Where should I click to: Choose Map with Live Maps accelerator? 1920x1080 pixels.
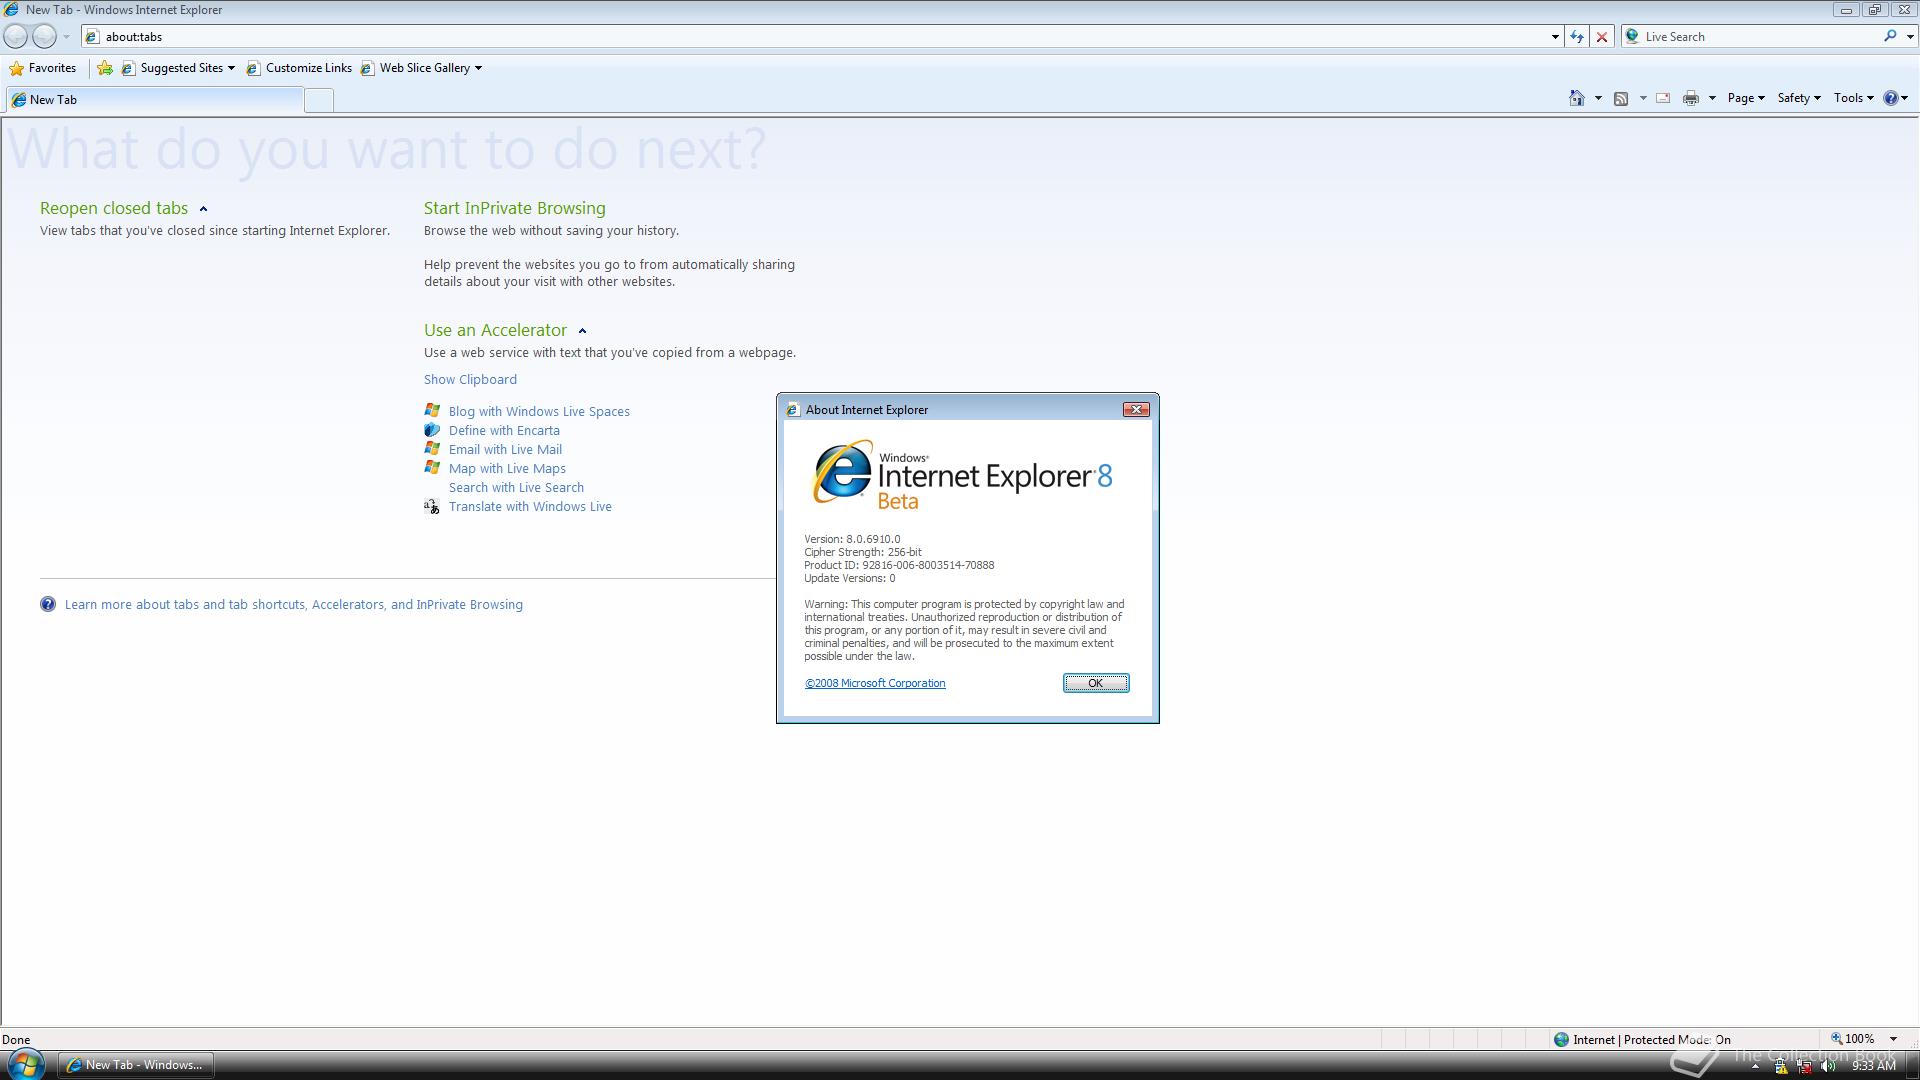[x=507, y=468]
